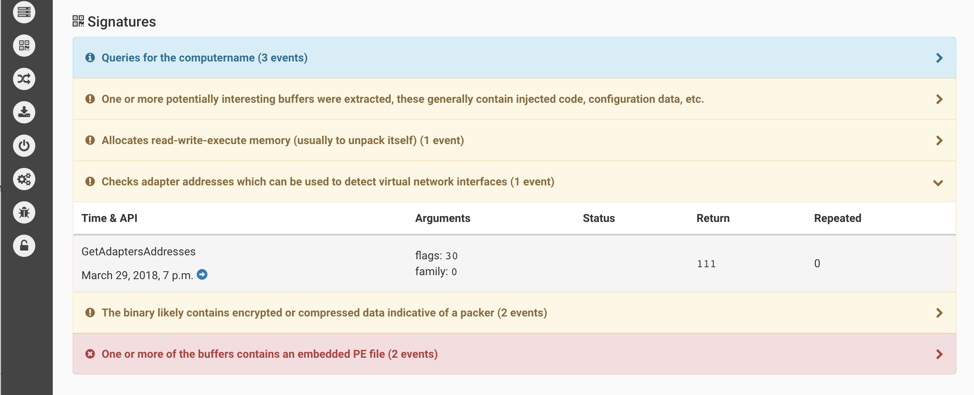This screenshot has width=974, height=395.
Task: Click the download tray sidebar icon
Action: [x=24, y=112]
